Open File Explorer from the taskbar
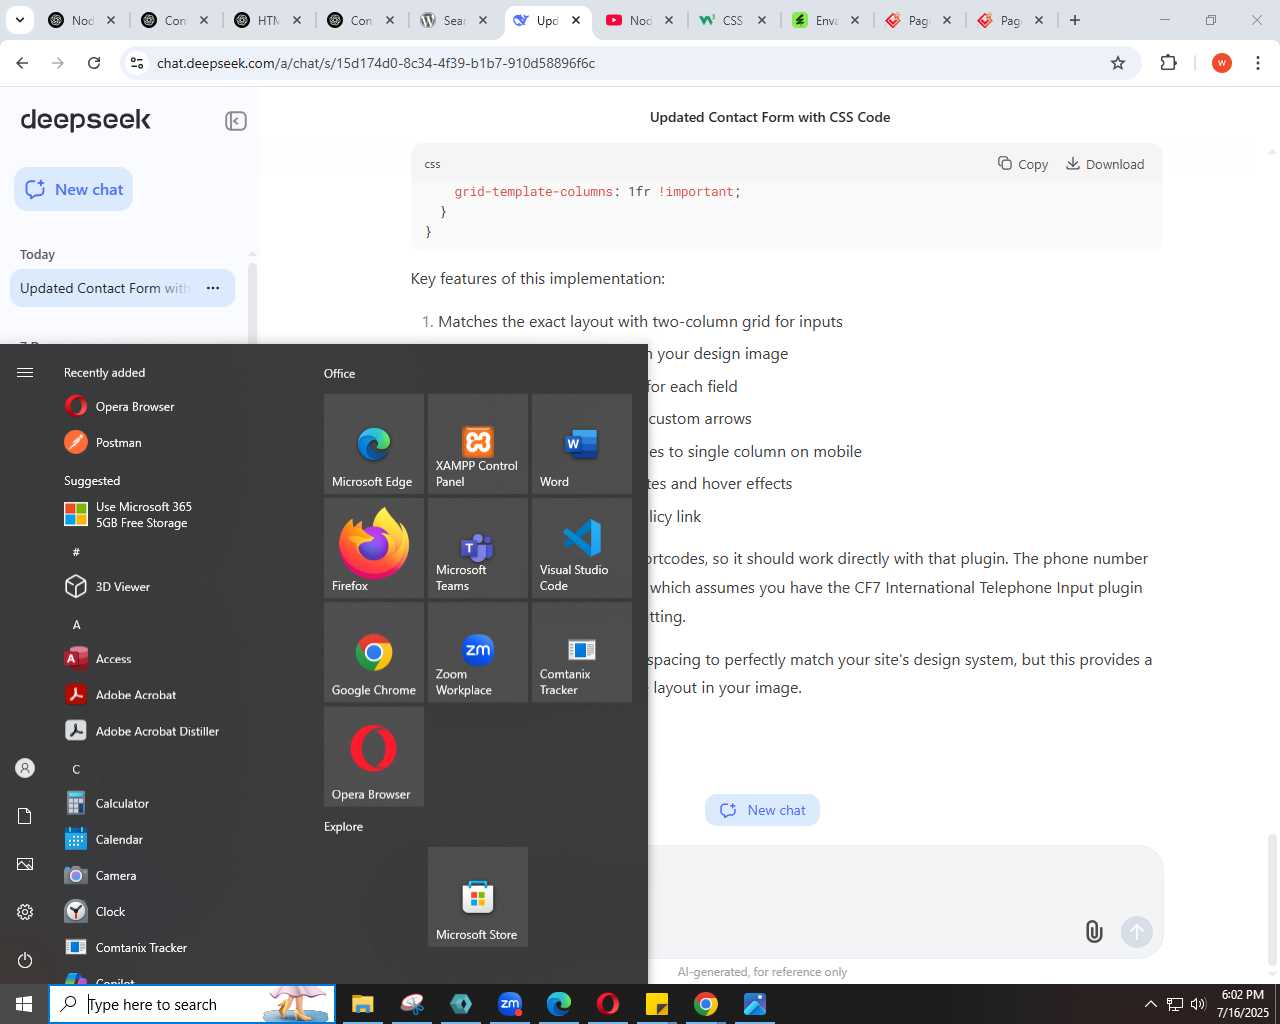This screenshot has width=1280, height=1024. tap(362, 1004)
